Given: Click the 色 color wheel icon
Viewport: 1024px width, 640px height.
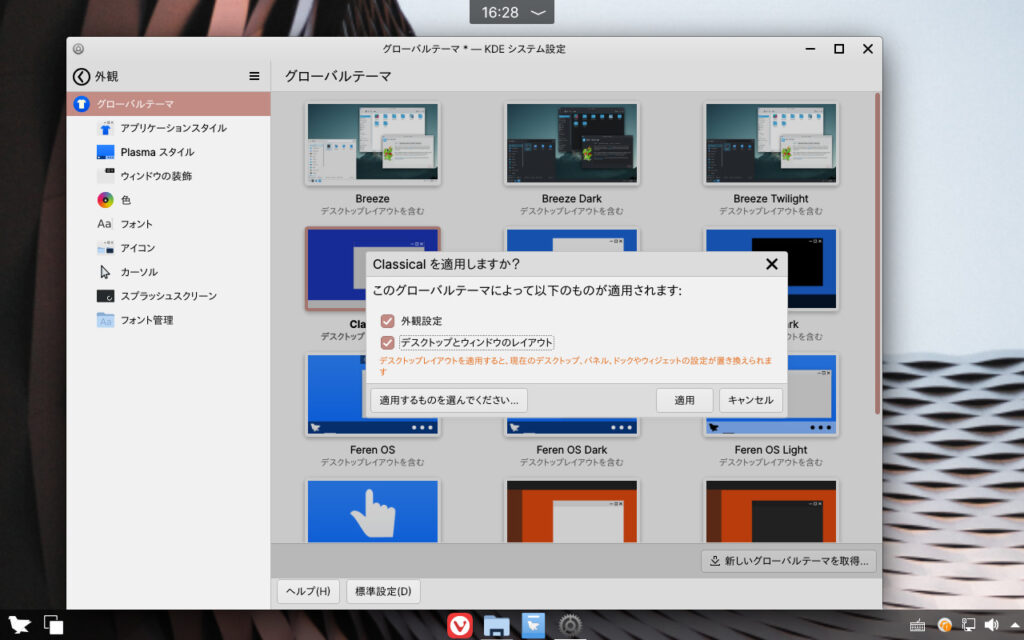Looking at the screenshot, I should [105, 200].
